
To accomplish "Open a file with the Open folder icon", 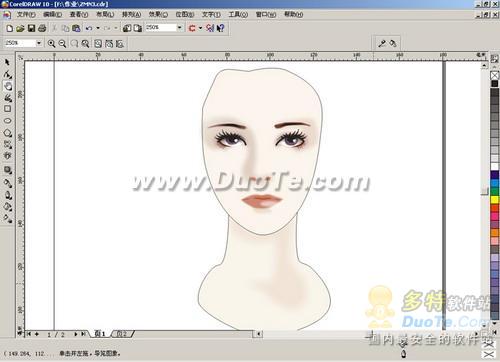I will tap(20, 28).
